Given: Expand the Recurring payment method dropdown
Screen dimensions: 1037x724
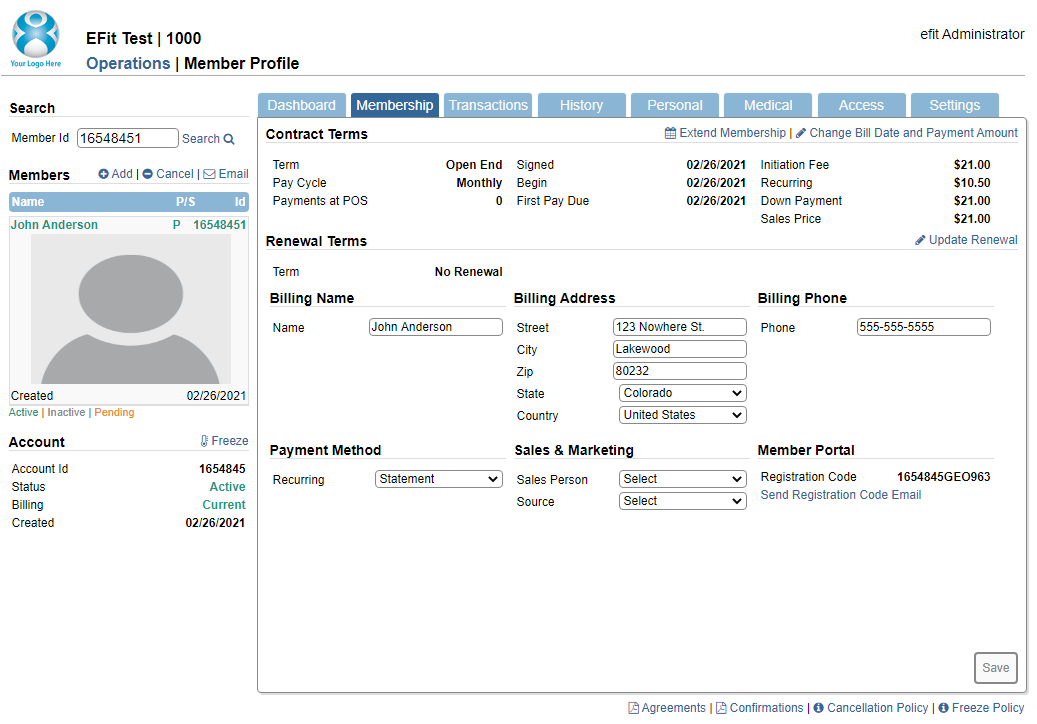Looking at the screenshot, I should point(438,479).
